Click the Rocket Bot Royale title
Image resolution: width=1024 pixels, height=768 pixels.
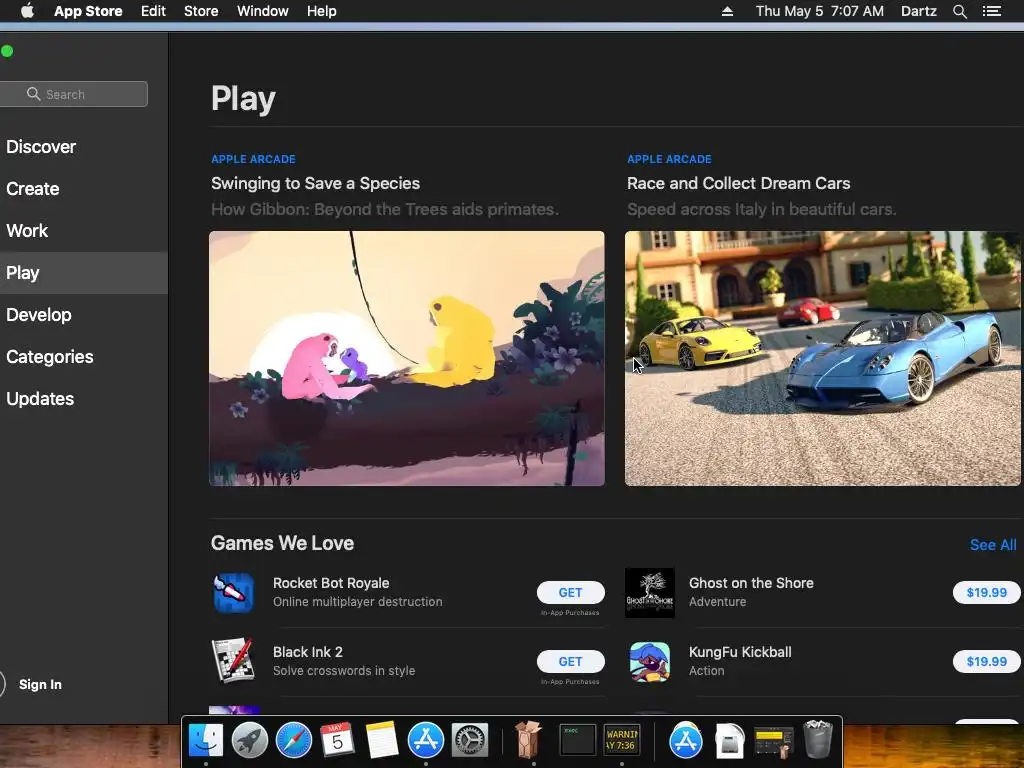[x=331, y=583]
